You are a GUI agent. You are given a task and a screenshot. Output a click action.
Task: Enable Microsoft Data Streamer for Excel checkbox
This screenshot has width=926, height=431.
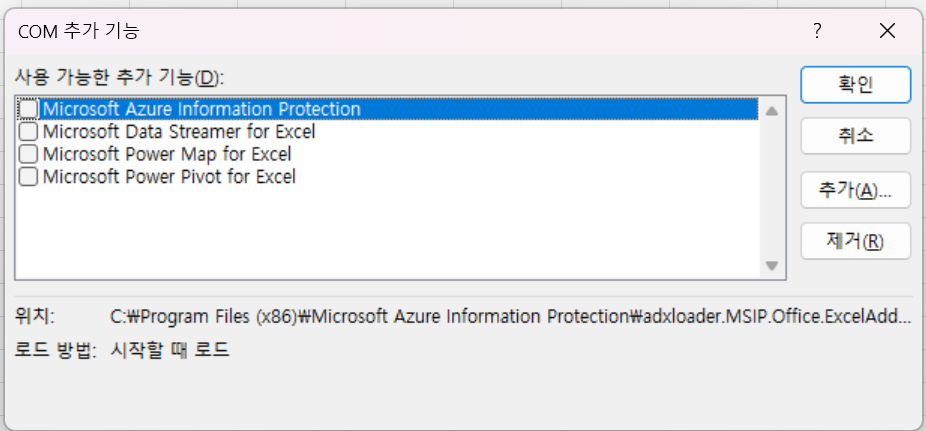(x=28, y=131)
